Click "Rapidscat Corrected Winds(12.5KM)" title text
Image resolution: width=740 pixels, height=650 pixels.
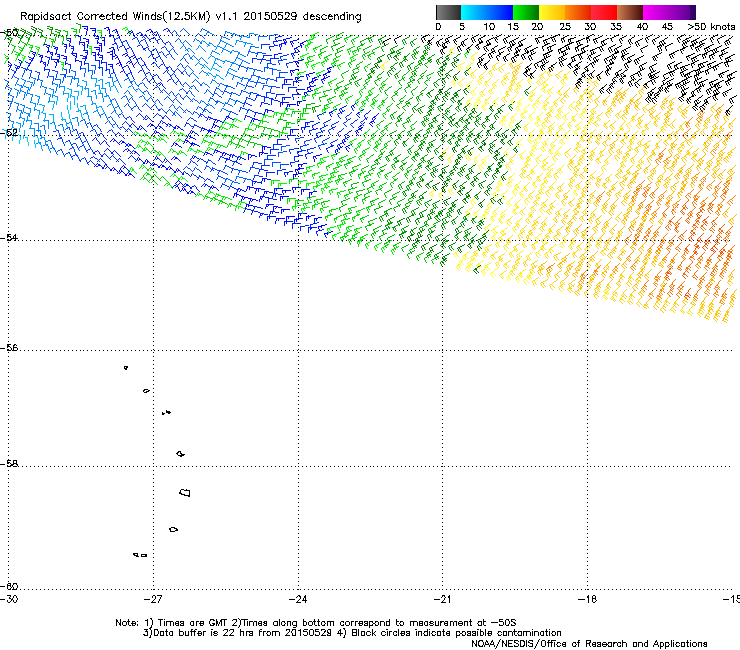pyautogui.click(x=115, y=17)
